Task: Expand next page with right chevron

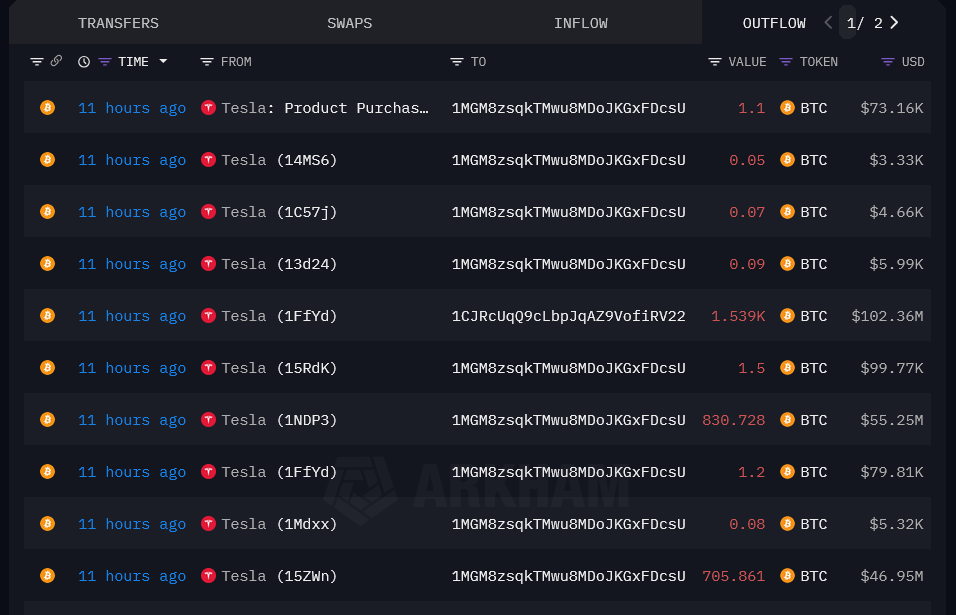Action: 894,22
